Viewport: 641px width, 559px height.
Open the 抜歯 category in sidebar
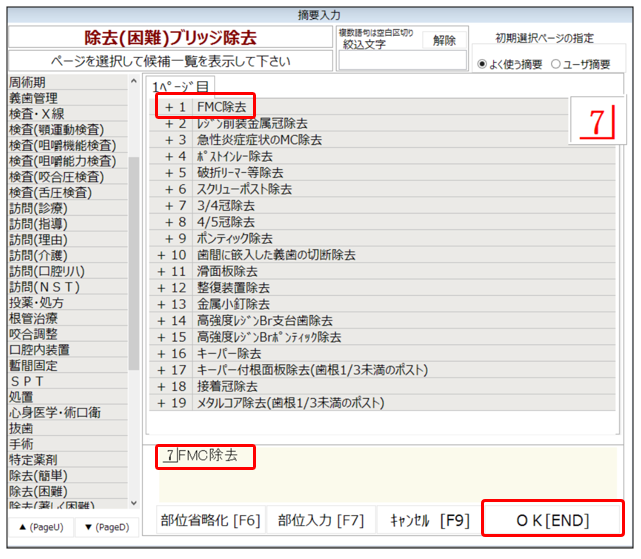[27, 428]
